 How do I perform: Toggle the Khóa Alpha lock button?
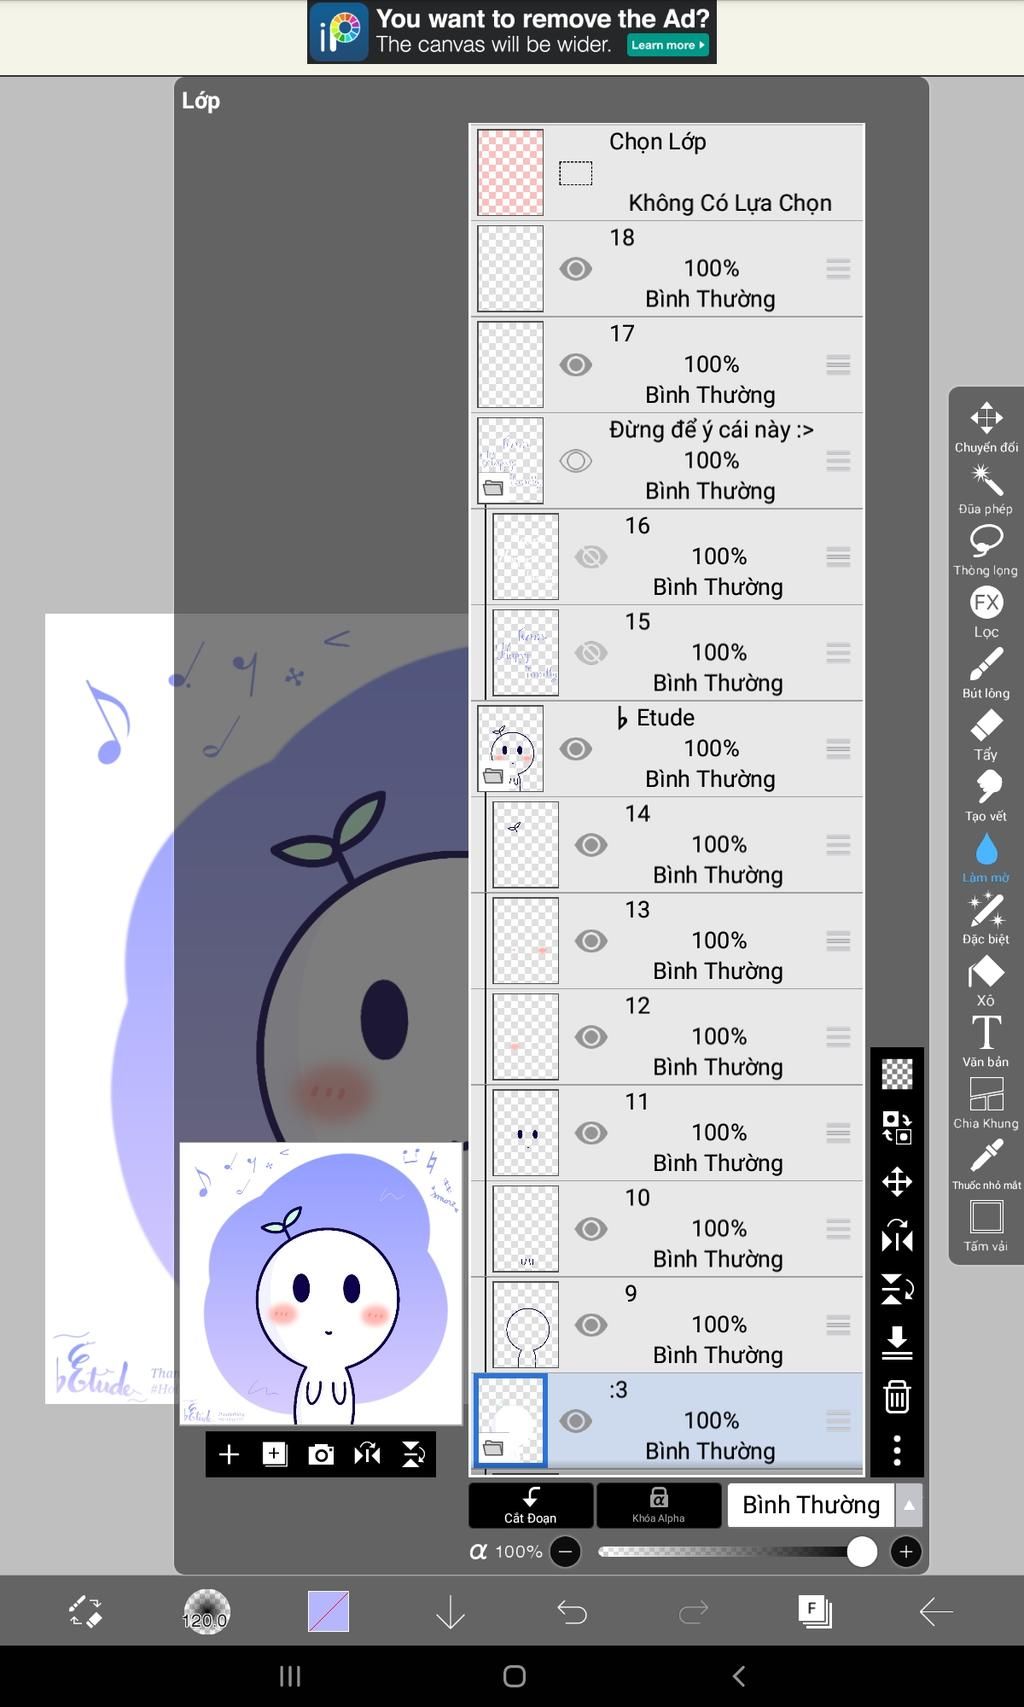658,1505
